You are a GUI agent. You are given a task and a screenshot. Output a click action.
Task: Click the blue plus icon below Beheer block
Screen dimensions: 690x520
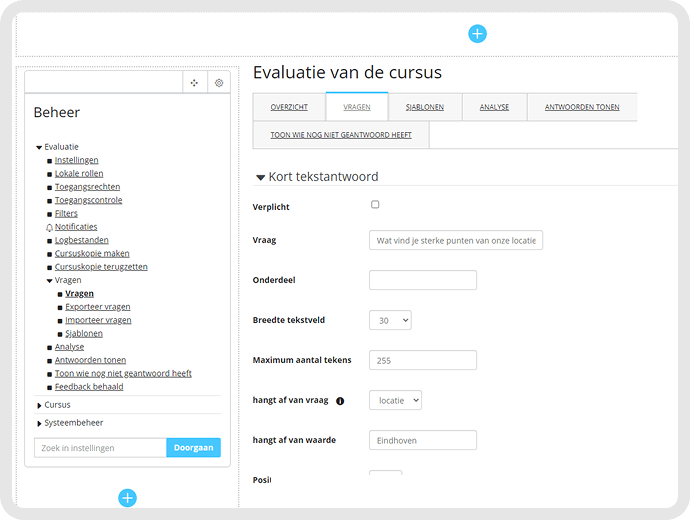pos(127,498)
